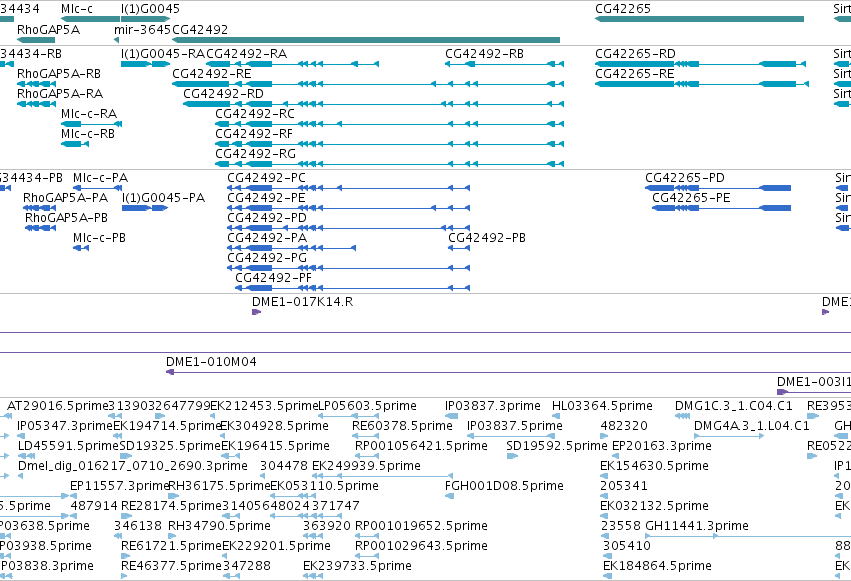Click protein RhoGAP5A-PA
This screenshot has height=581, width=851.
click(39, 208)
